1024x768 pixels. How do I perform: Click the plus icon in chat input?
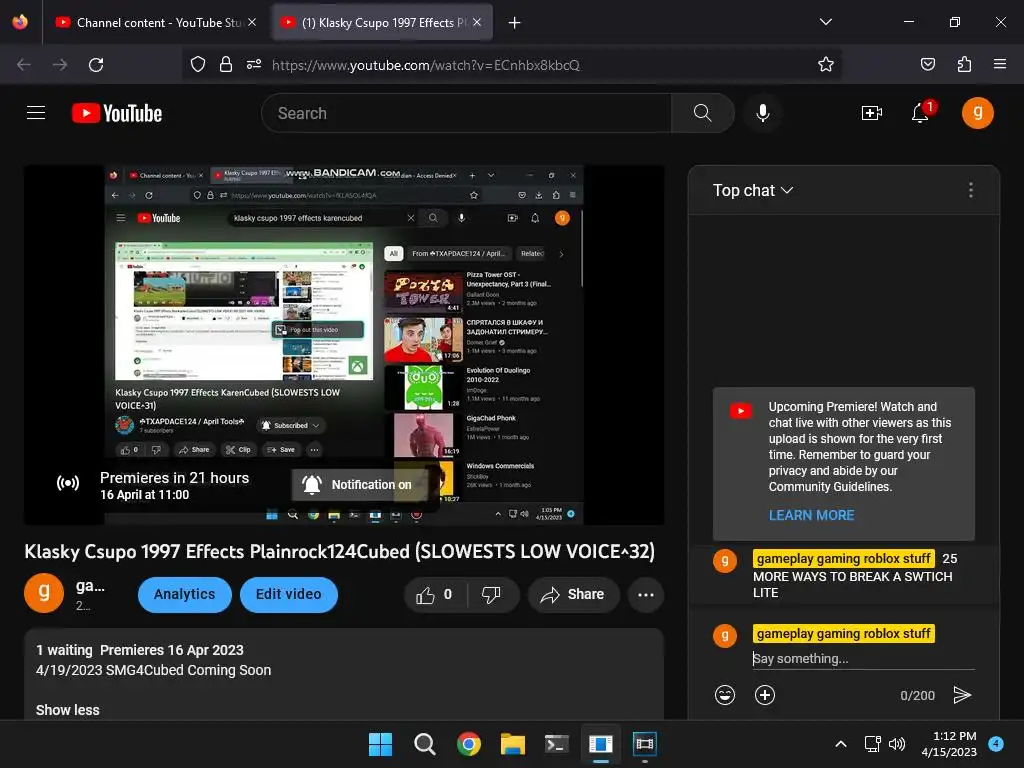click(x=765, y=695)
